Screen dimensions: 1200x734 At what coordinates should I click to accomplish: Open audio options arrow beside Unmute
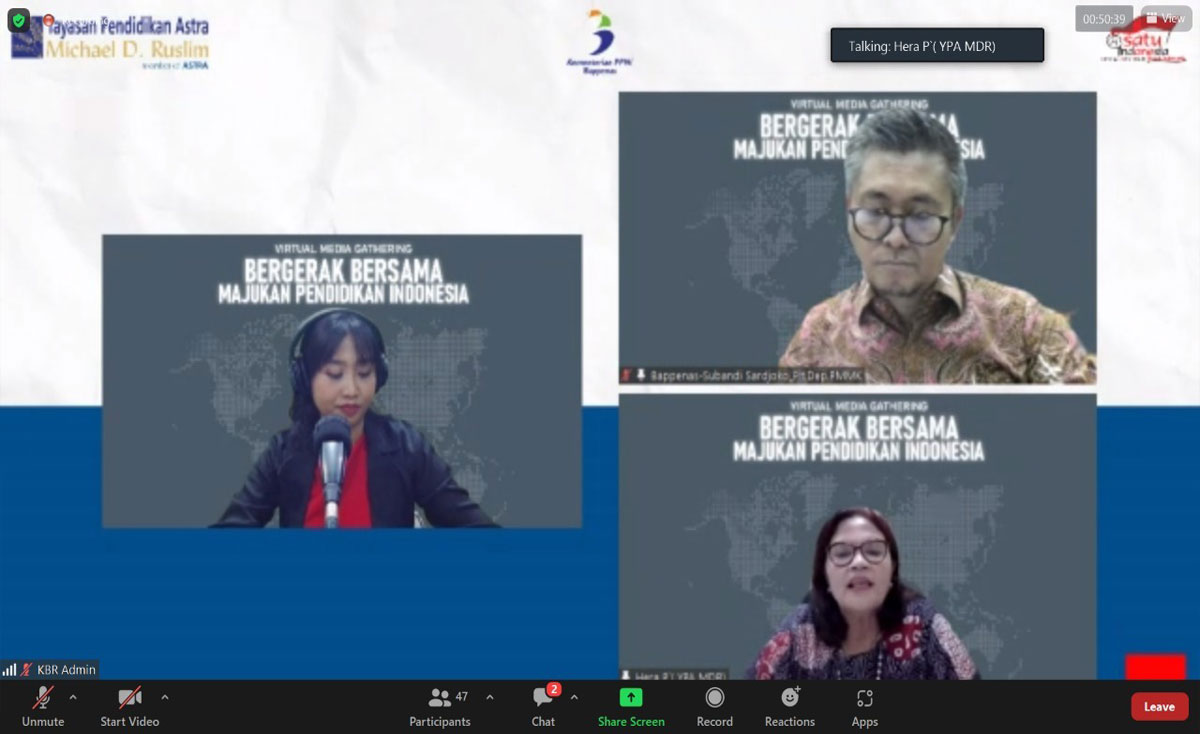pyautogui.click(x=73, y=697)
